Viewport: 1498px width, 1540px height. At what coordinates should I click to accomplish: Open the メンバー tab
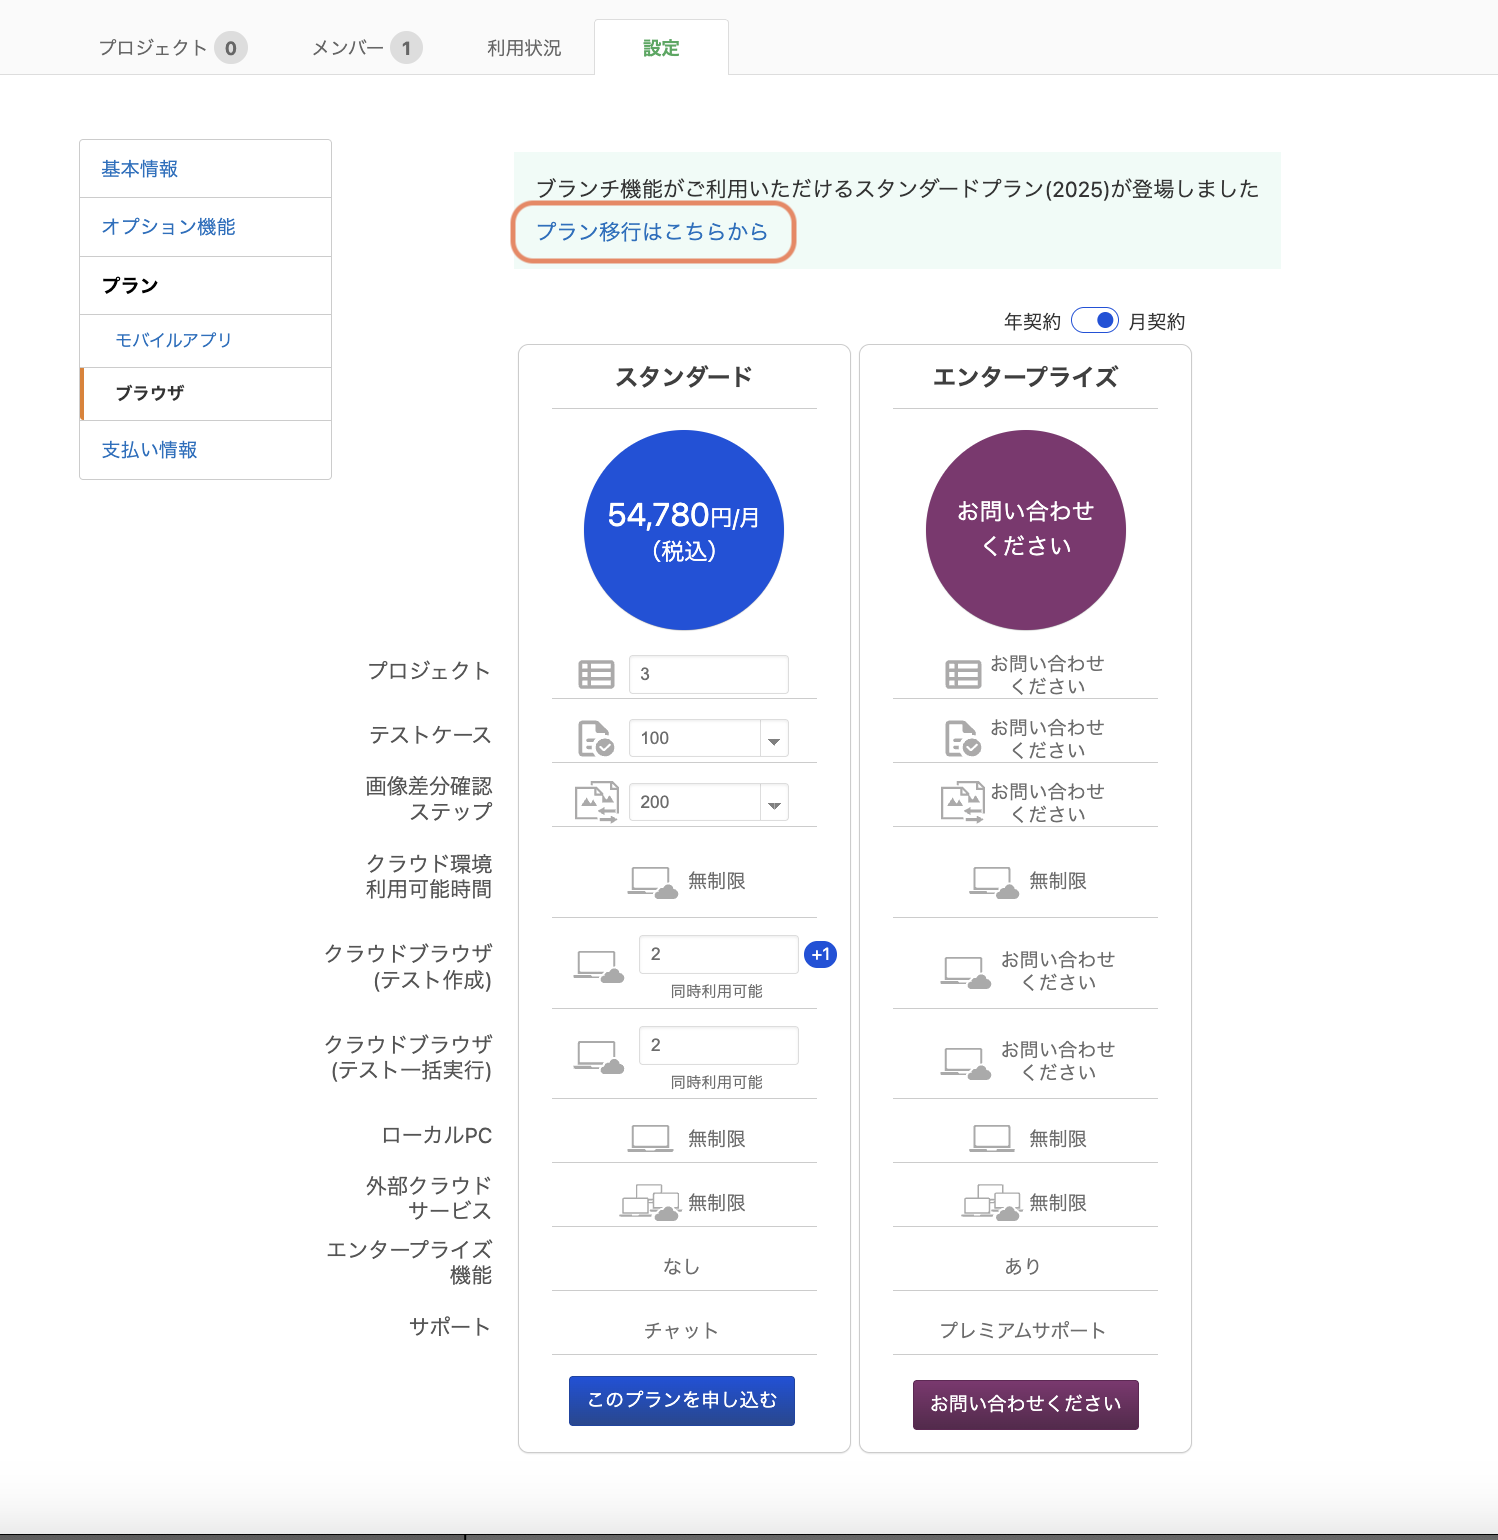click(366, 48)
